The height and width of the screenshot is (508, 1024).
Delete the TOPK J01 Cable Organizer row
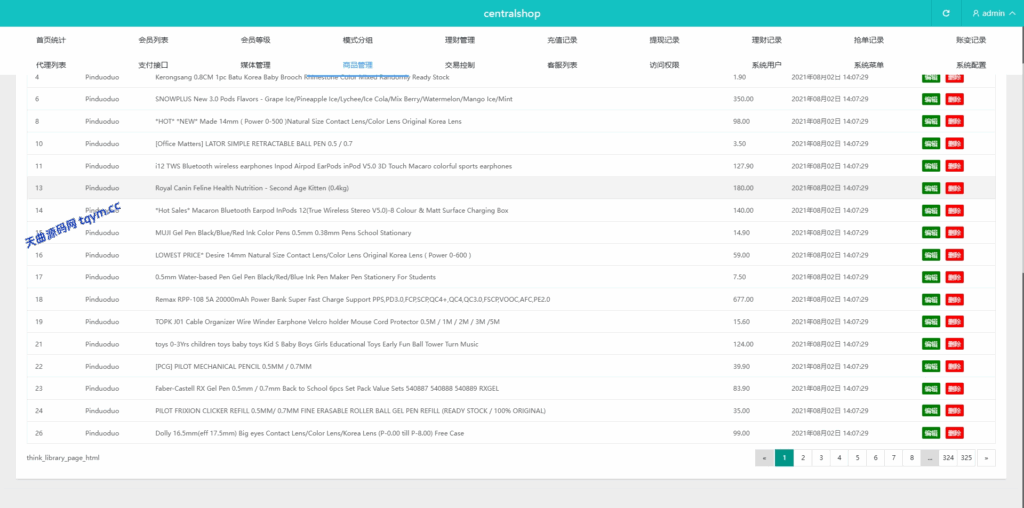[955, 322]
